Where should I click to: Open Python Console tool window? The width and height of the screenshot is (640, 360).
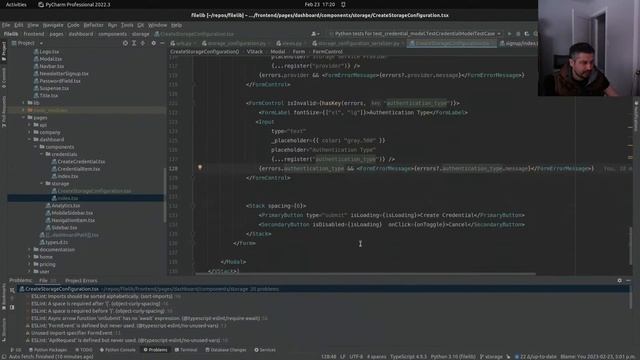(118, 350)
